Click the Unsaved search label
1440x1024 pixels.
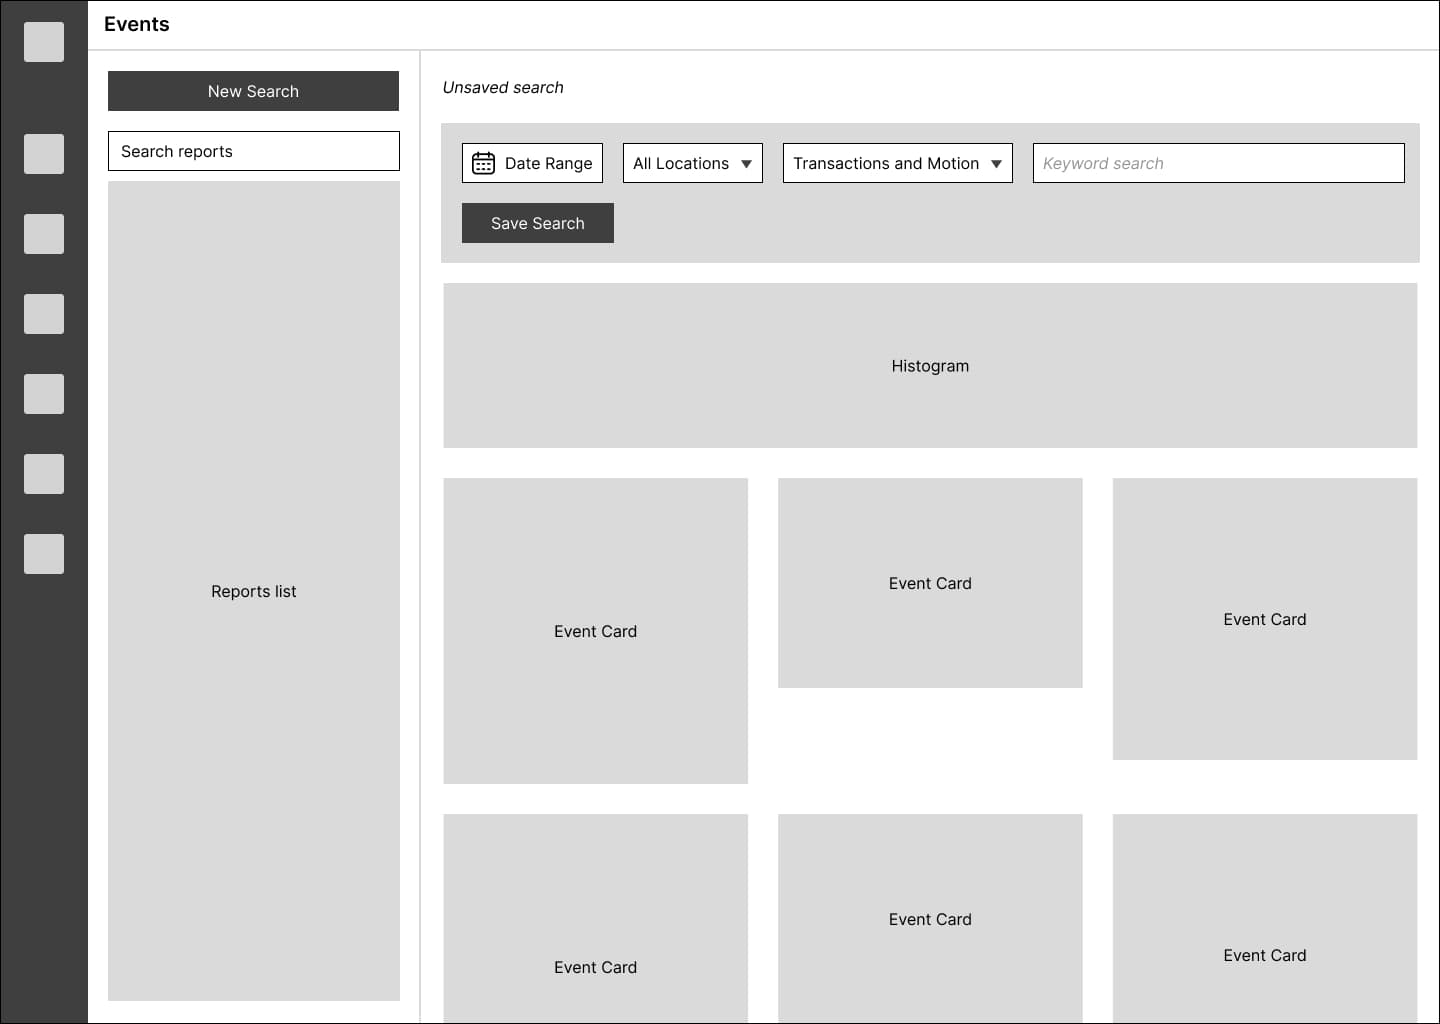pyautogui.click(x=503, y=87)
